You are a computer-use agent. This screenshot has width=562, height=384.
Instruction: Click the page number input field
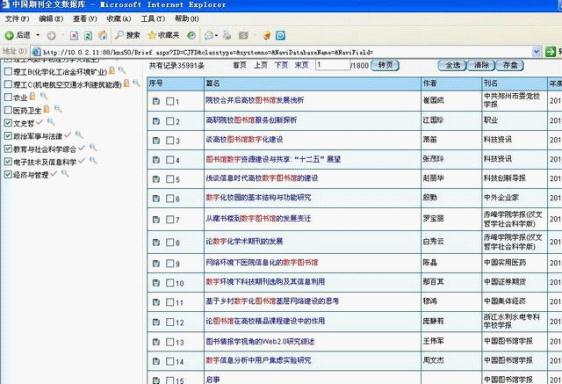click(333, 65)
